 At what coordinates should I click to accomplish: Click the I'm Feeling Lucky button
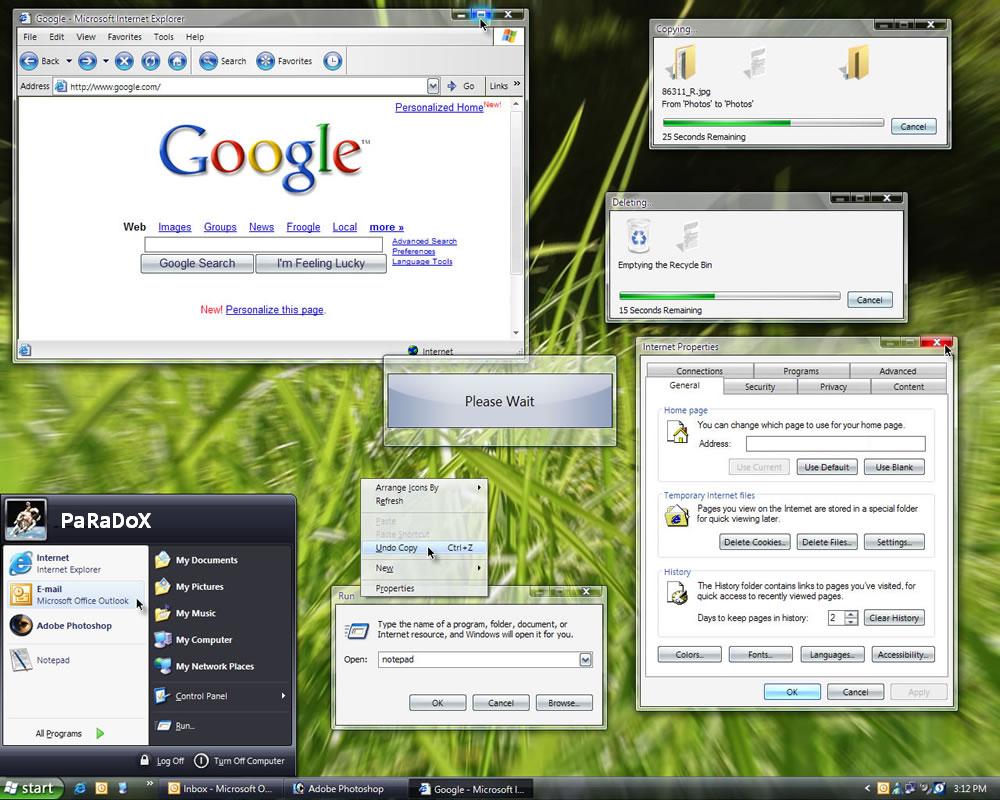coord(321,264)
